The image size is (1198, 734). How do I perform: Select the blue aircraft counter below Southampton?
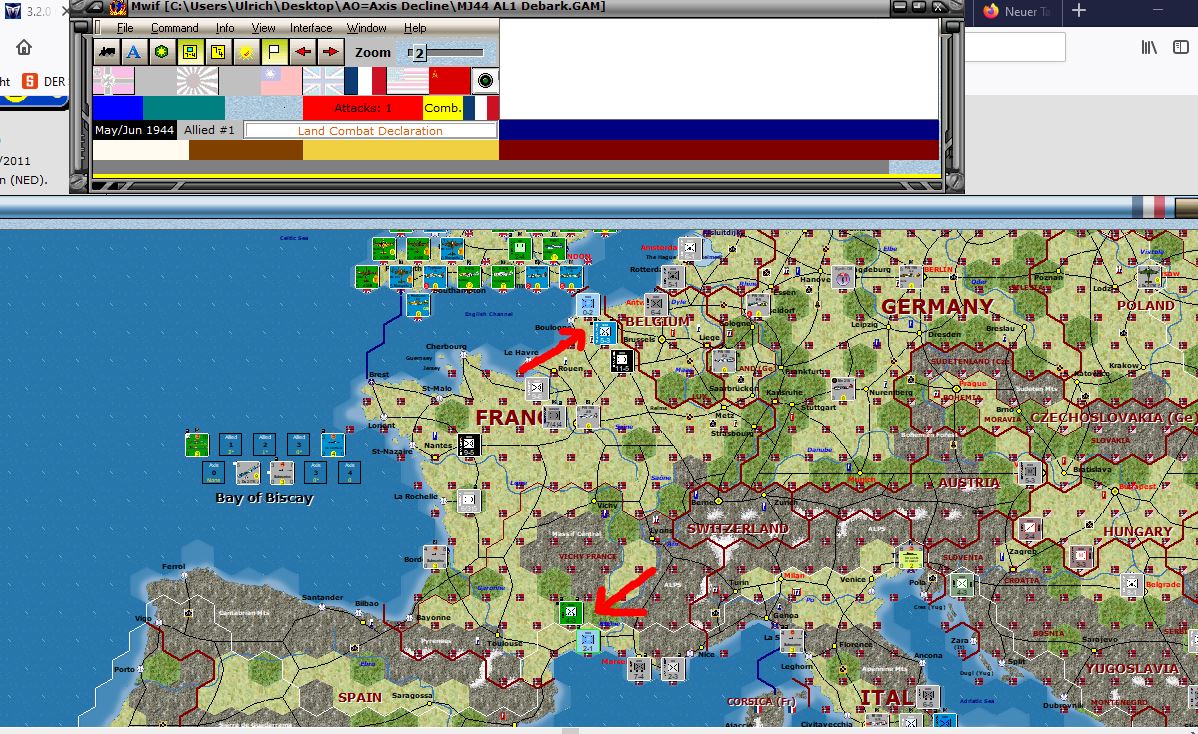click(x=417, y=305)
